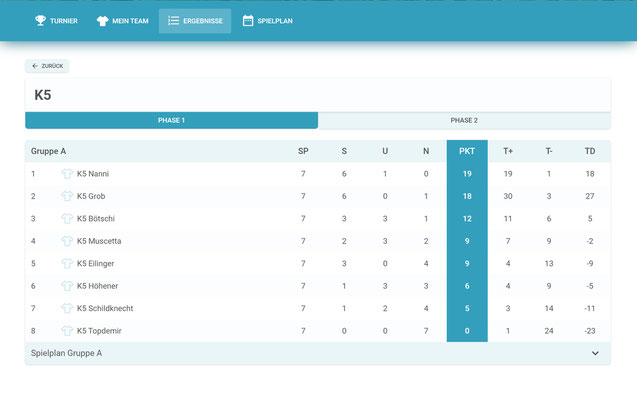Viewport: 637px width, 400px height.
Task: Click the jersey icon for K5 Muscetta
Action: point(67,241)
